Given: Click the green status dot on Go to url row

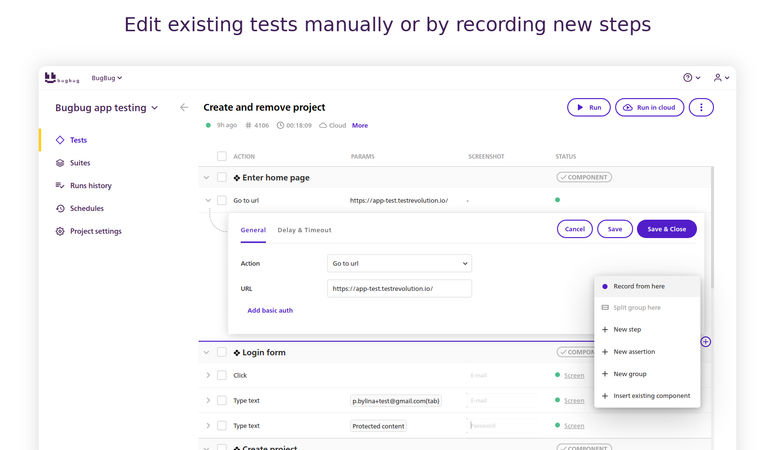Looking at the screenshot, I should coord(558,200).
